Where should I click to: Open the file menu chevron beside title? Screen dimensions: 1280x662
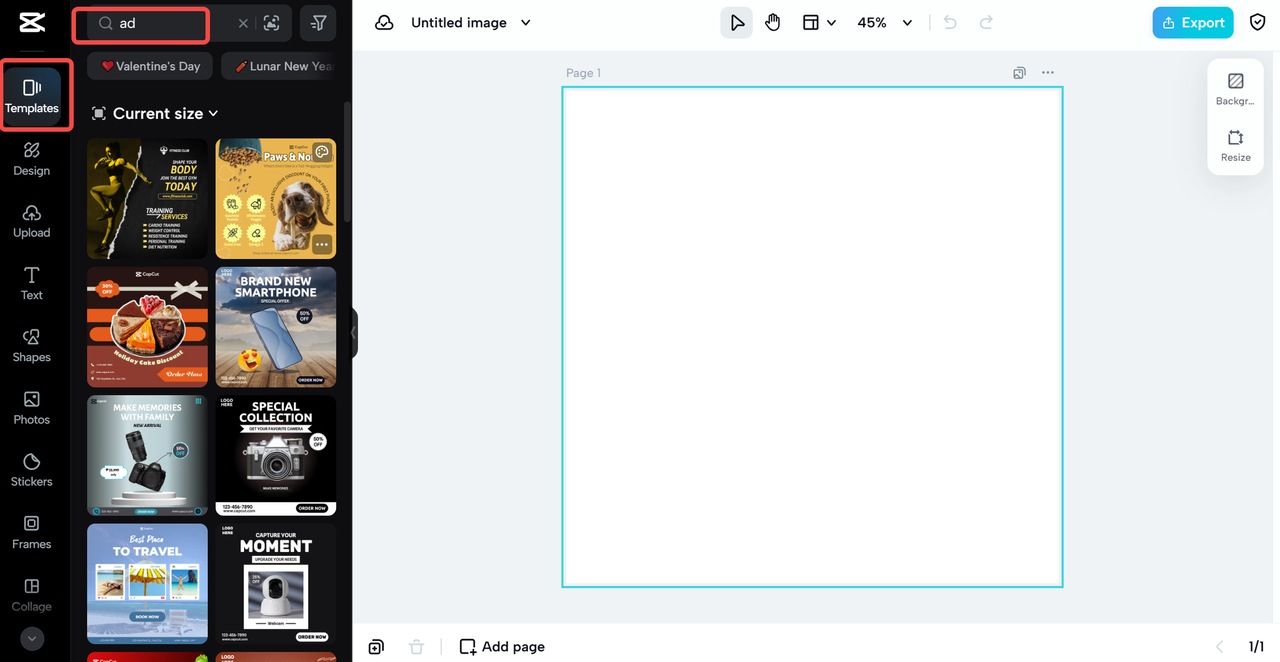coord(526,23)
